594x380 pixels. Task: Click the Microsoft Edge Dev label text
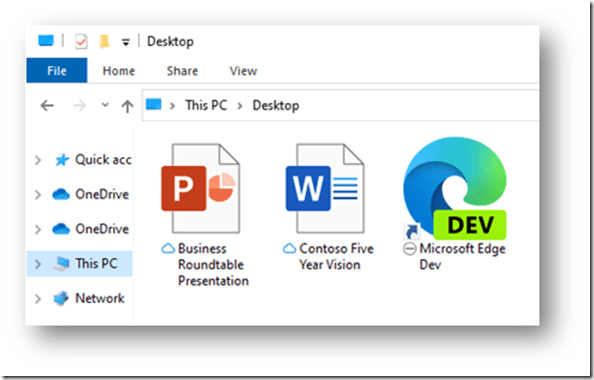coord(462,257)
